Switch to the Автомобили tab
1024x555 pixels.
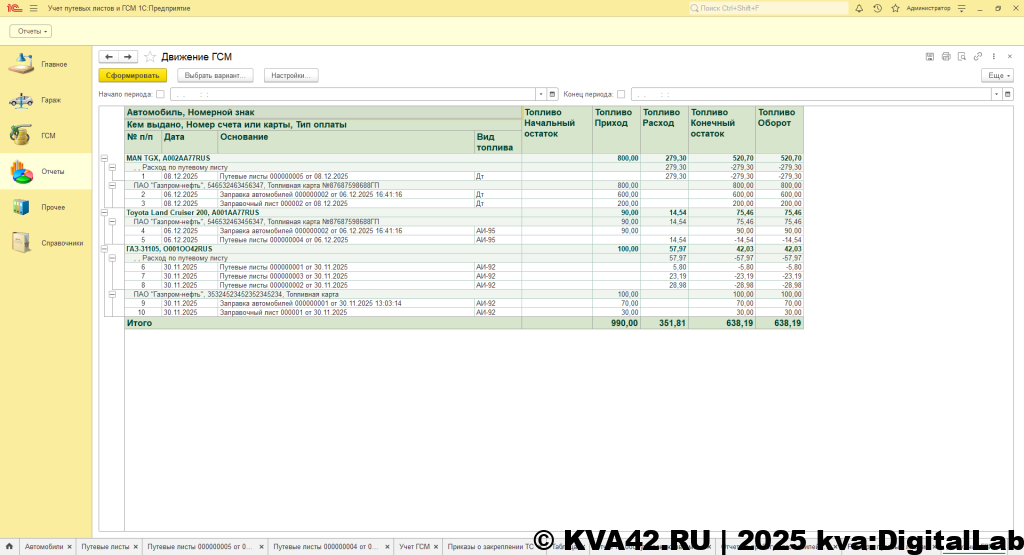44,547
